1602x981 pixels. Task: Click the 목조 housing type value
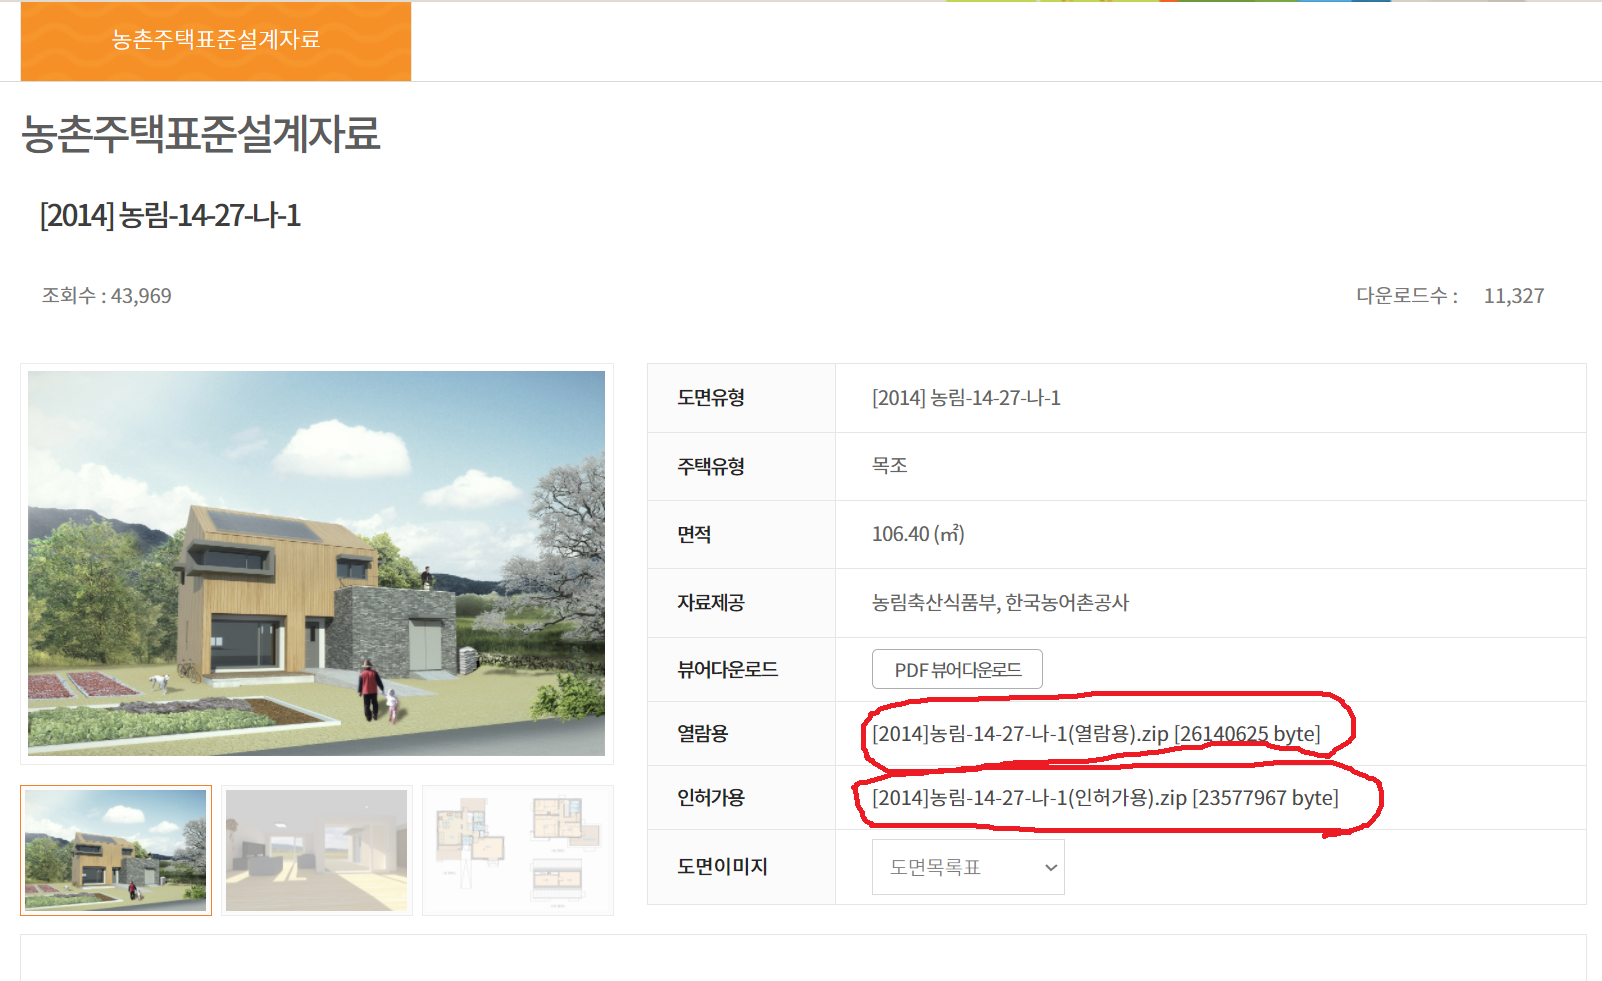pyautogui.click(x=890, y=466)
